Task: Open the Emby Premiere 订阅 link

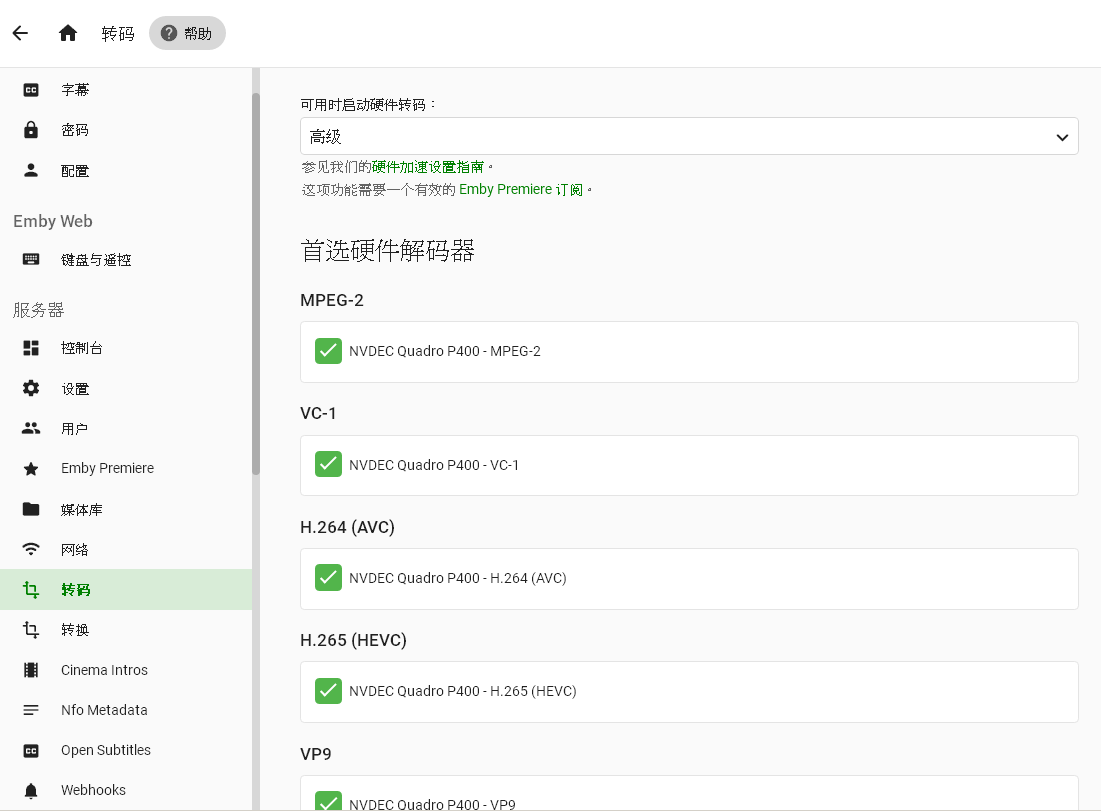Action: 521,190
